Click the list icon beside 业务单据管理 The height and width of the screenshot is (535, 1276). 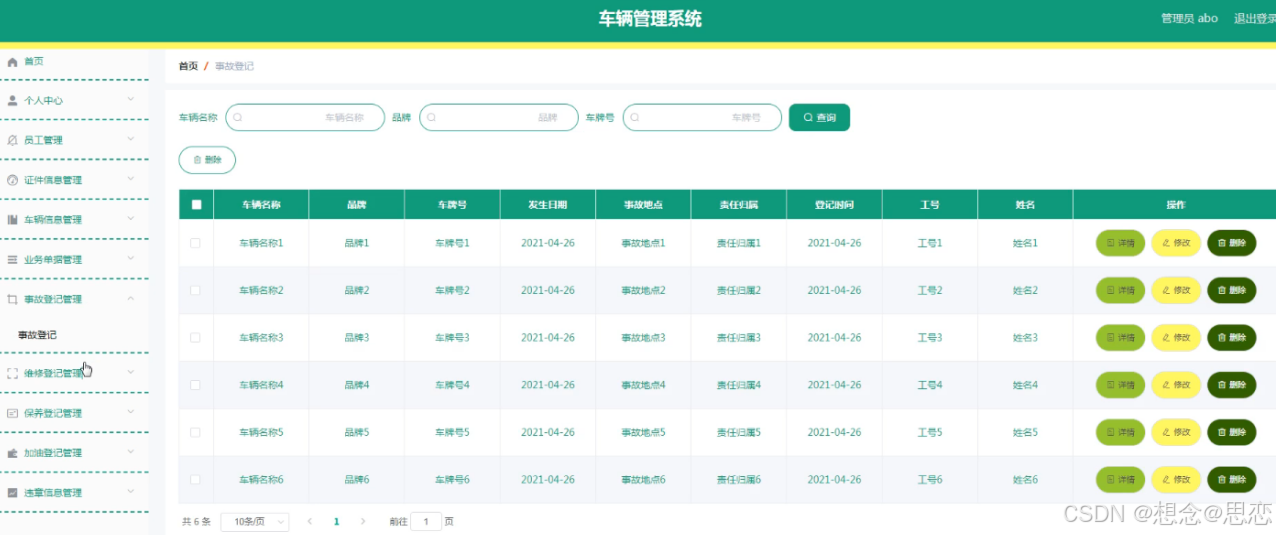point(12,260)
